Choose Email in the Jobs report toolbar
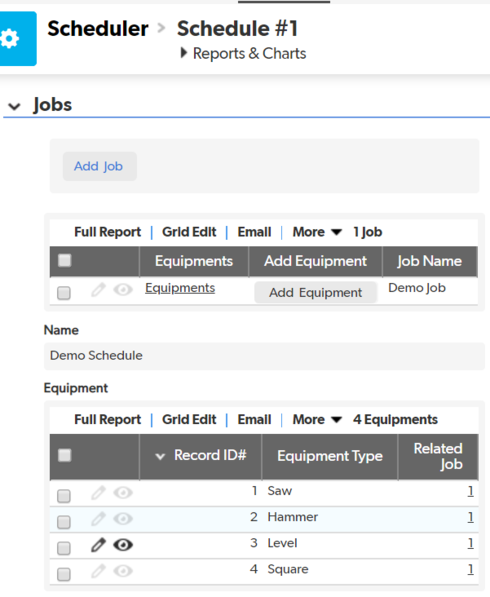490x597 pixels. [x=254, y=232]
